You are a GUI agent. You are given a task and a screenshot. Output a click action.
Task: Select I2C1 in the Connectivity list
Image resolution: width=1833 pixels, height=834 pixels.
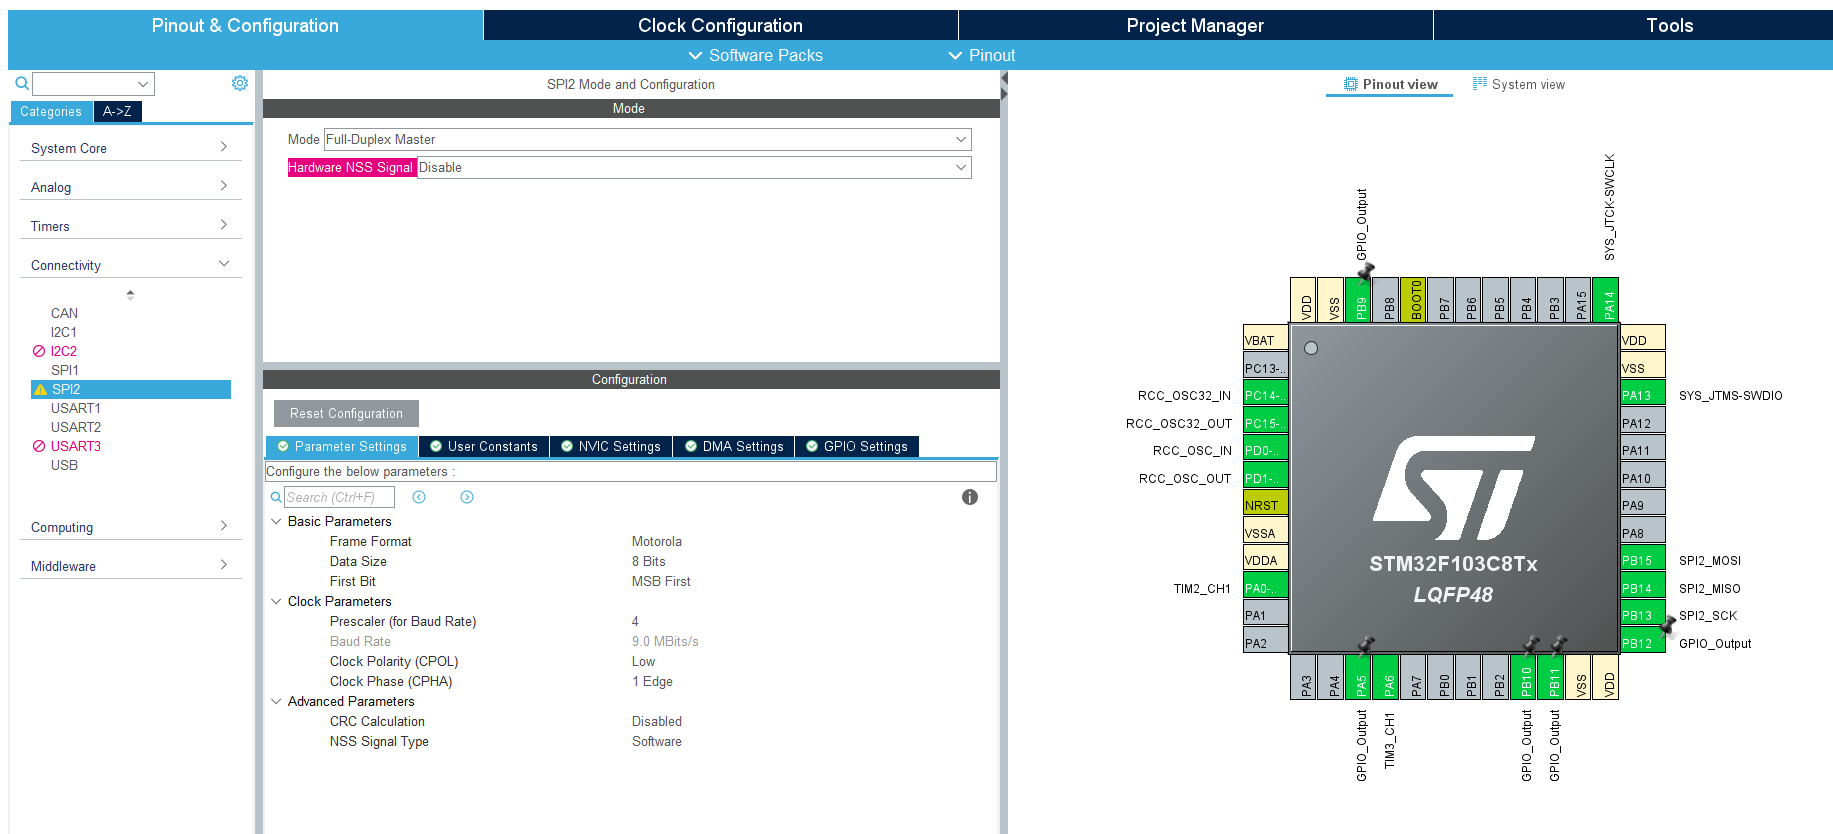(x=64, y=332)
